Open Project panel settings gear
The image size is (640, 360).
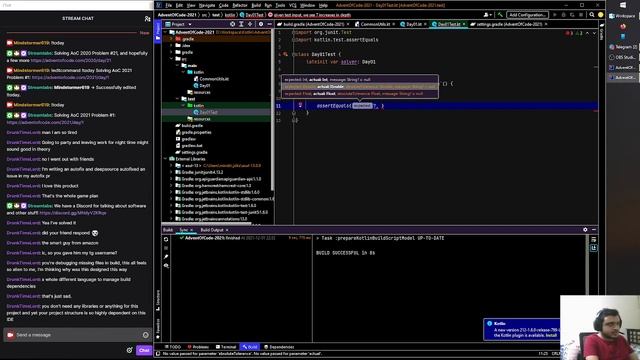point(261,24)
